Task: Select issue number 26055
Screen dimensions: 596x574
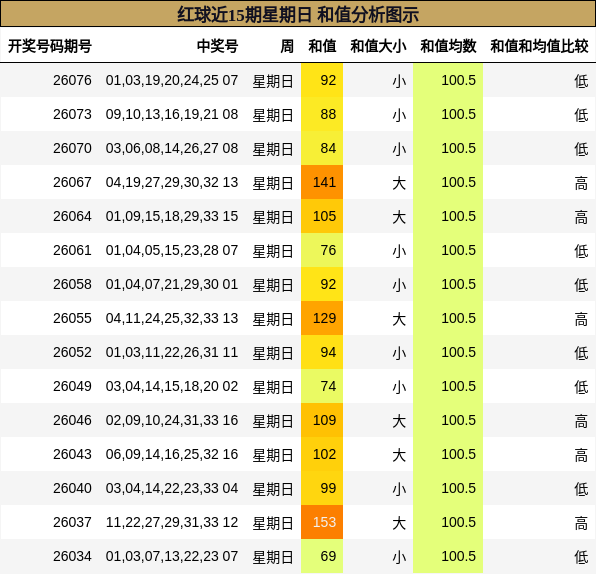Action: coord(72,318)
